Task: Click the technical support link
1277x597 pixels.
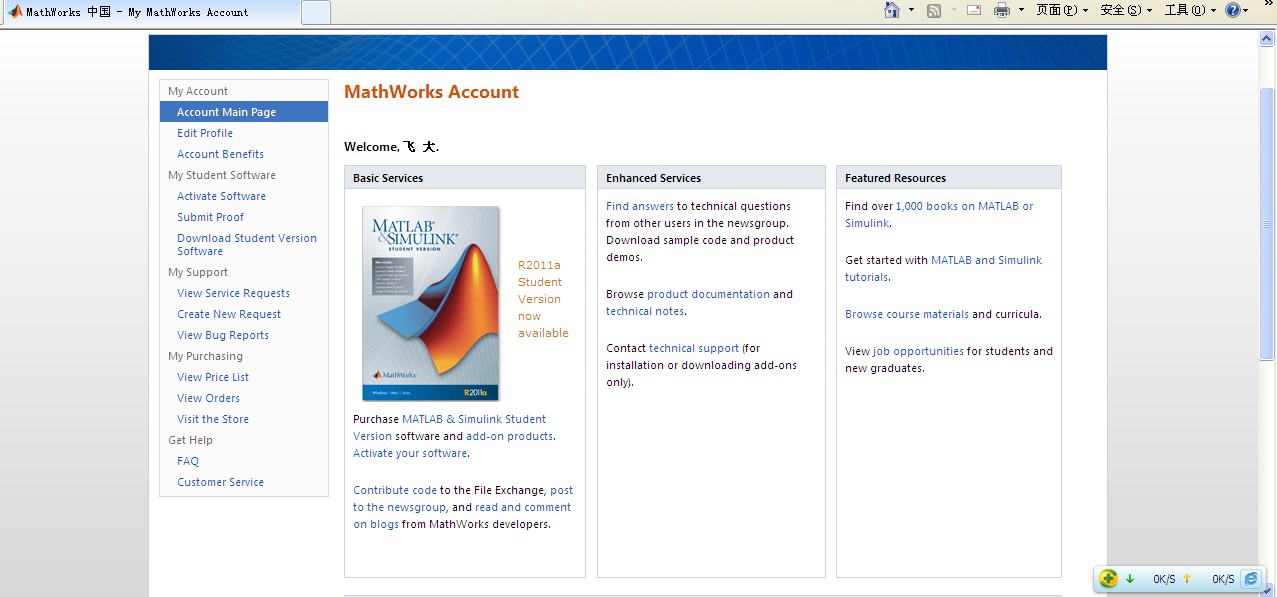Action: 694,348
